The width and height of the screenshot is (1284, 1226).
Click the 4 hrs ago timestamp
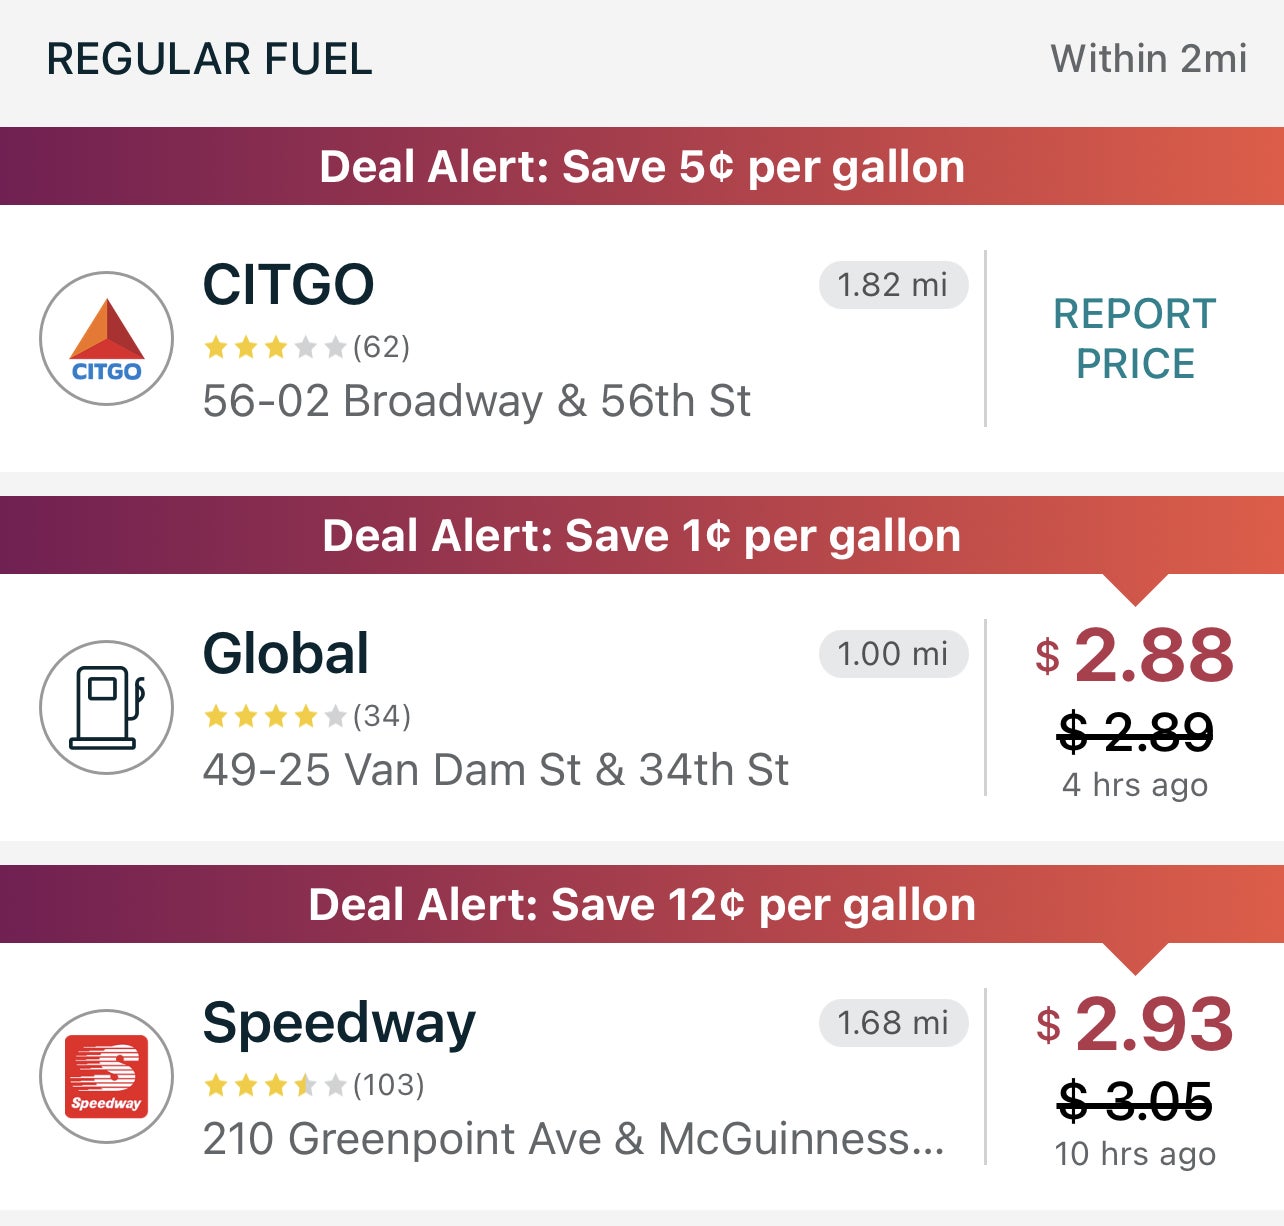click(x=1135, y=786)
